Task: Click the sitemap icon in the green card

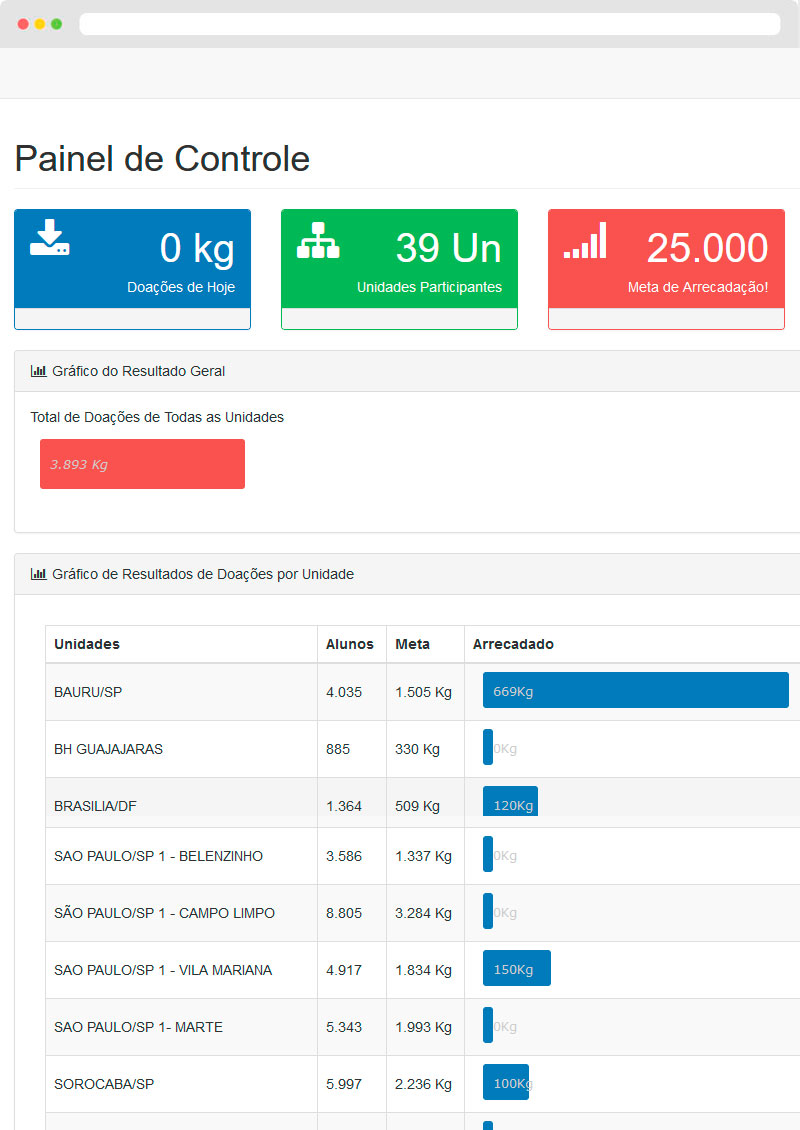Action: point(318,241)
